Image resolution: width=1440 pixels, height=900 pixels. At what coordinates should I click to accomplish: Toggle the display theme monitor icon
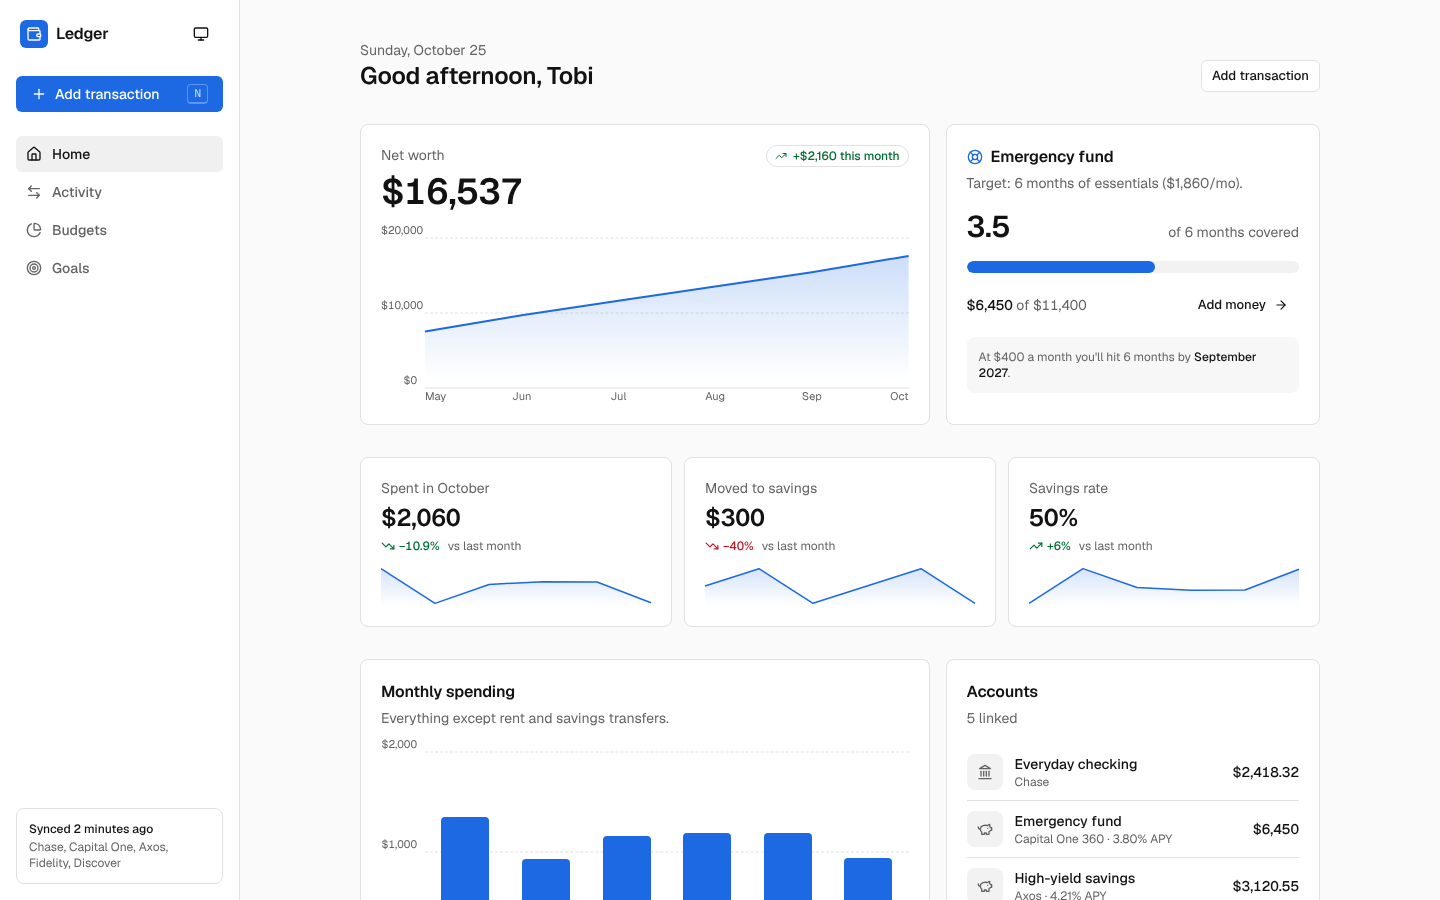[201, 34]
